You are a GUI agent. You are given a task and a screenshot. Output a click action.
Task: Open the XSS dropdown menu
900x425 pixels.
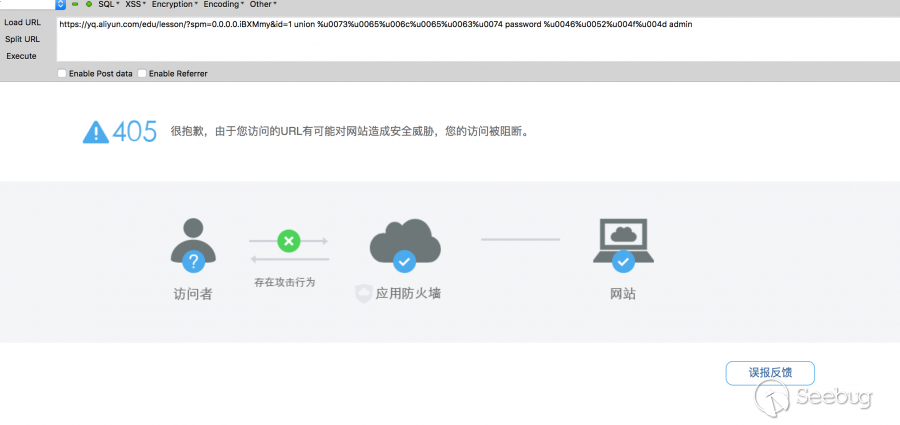(x=135, y=4)
